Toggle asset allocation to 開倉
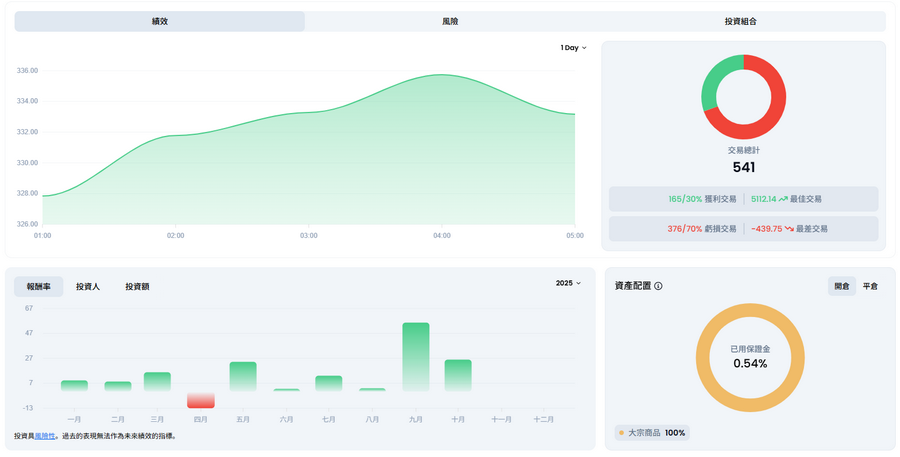 point(841,286)
